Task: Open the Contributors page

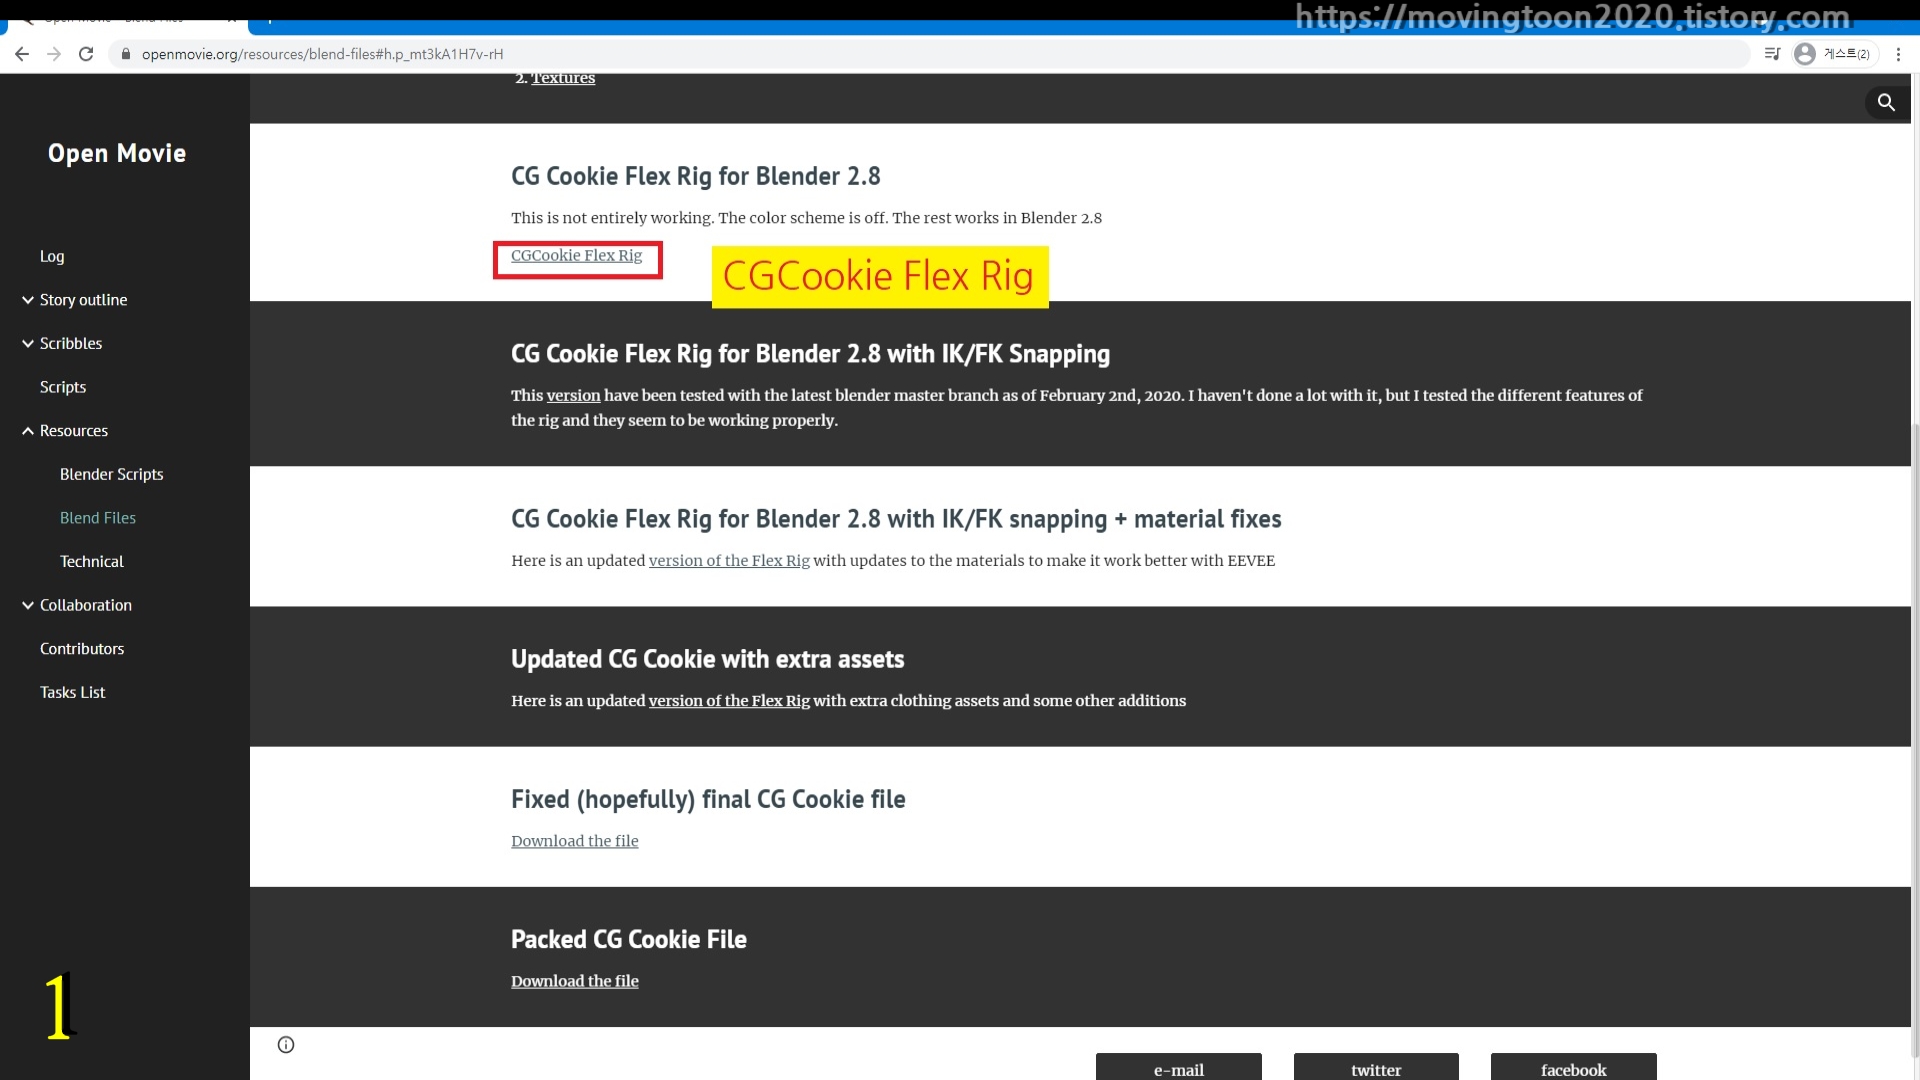Action: (x=82, y=649)
